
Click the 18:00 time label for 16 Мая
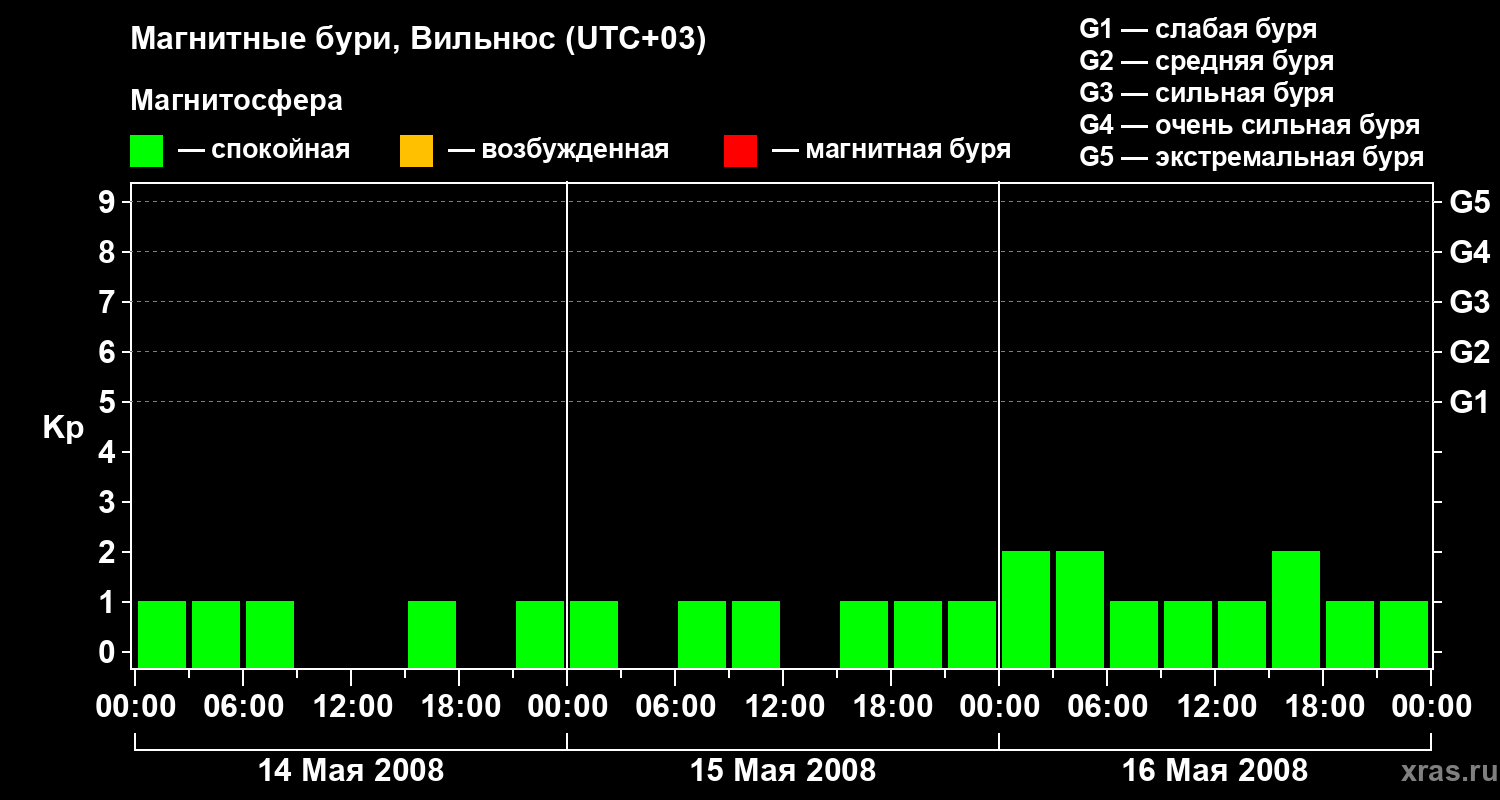click(1323, 707)
